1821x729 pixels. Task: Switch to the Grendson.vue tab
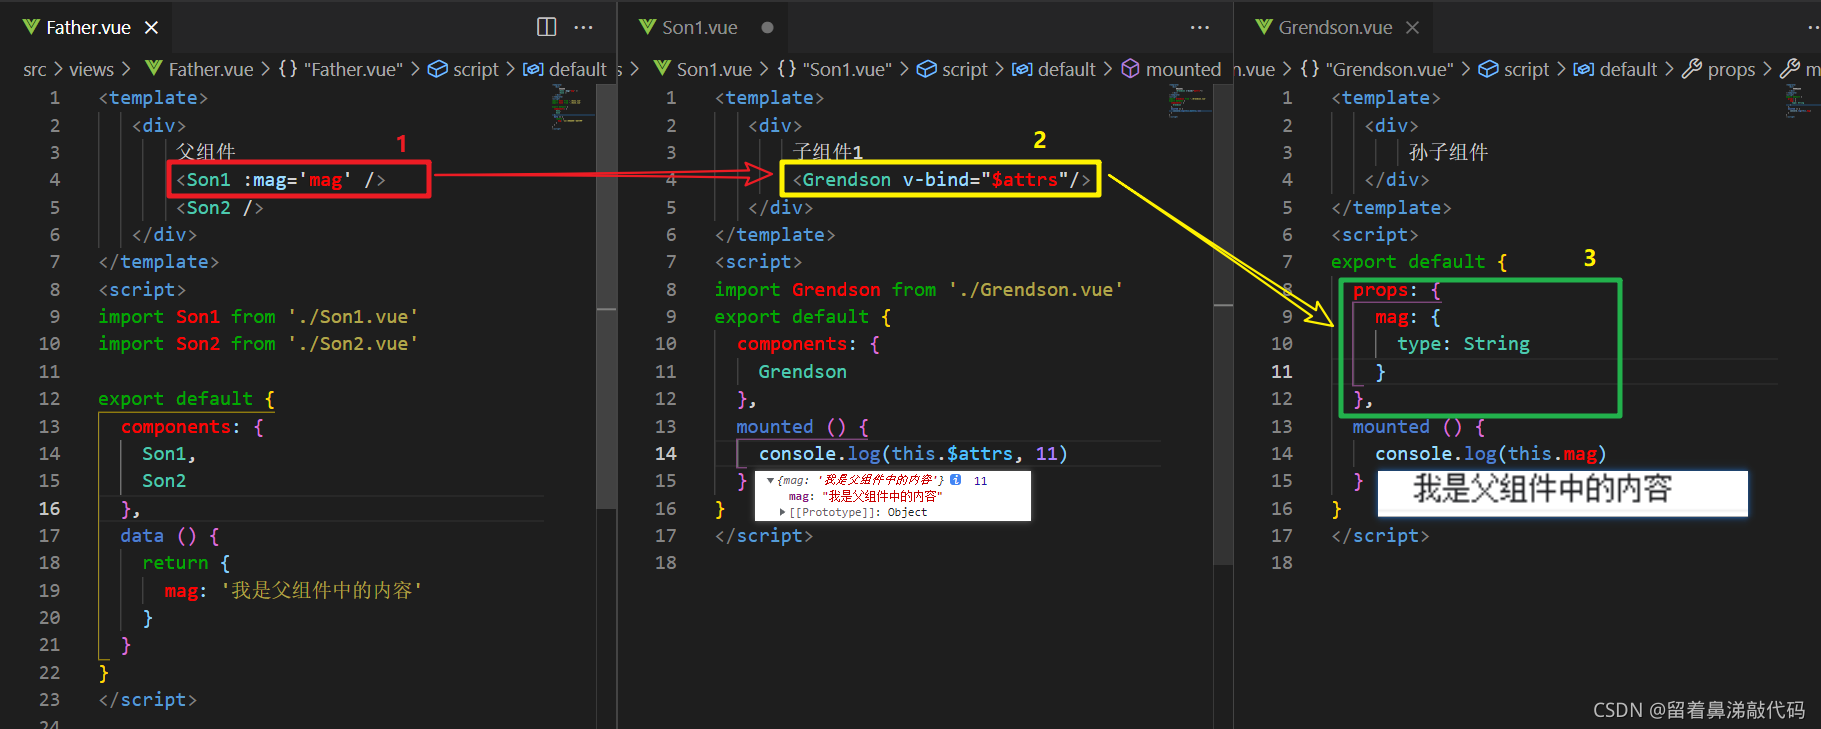(x=1335, y=27)
